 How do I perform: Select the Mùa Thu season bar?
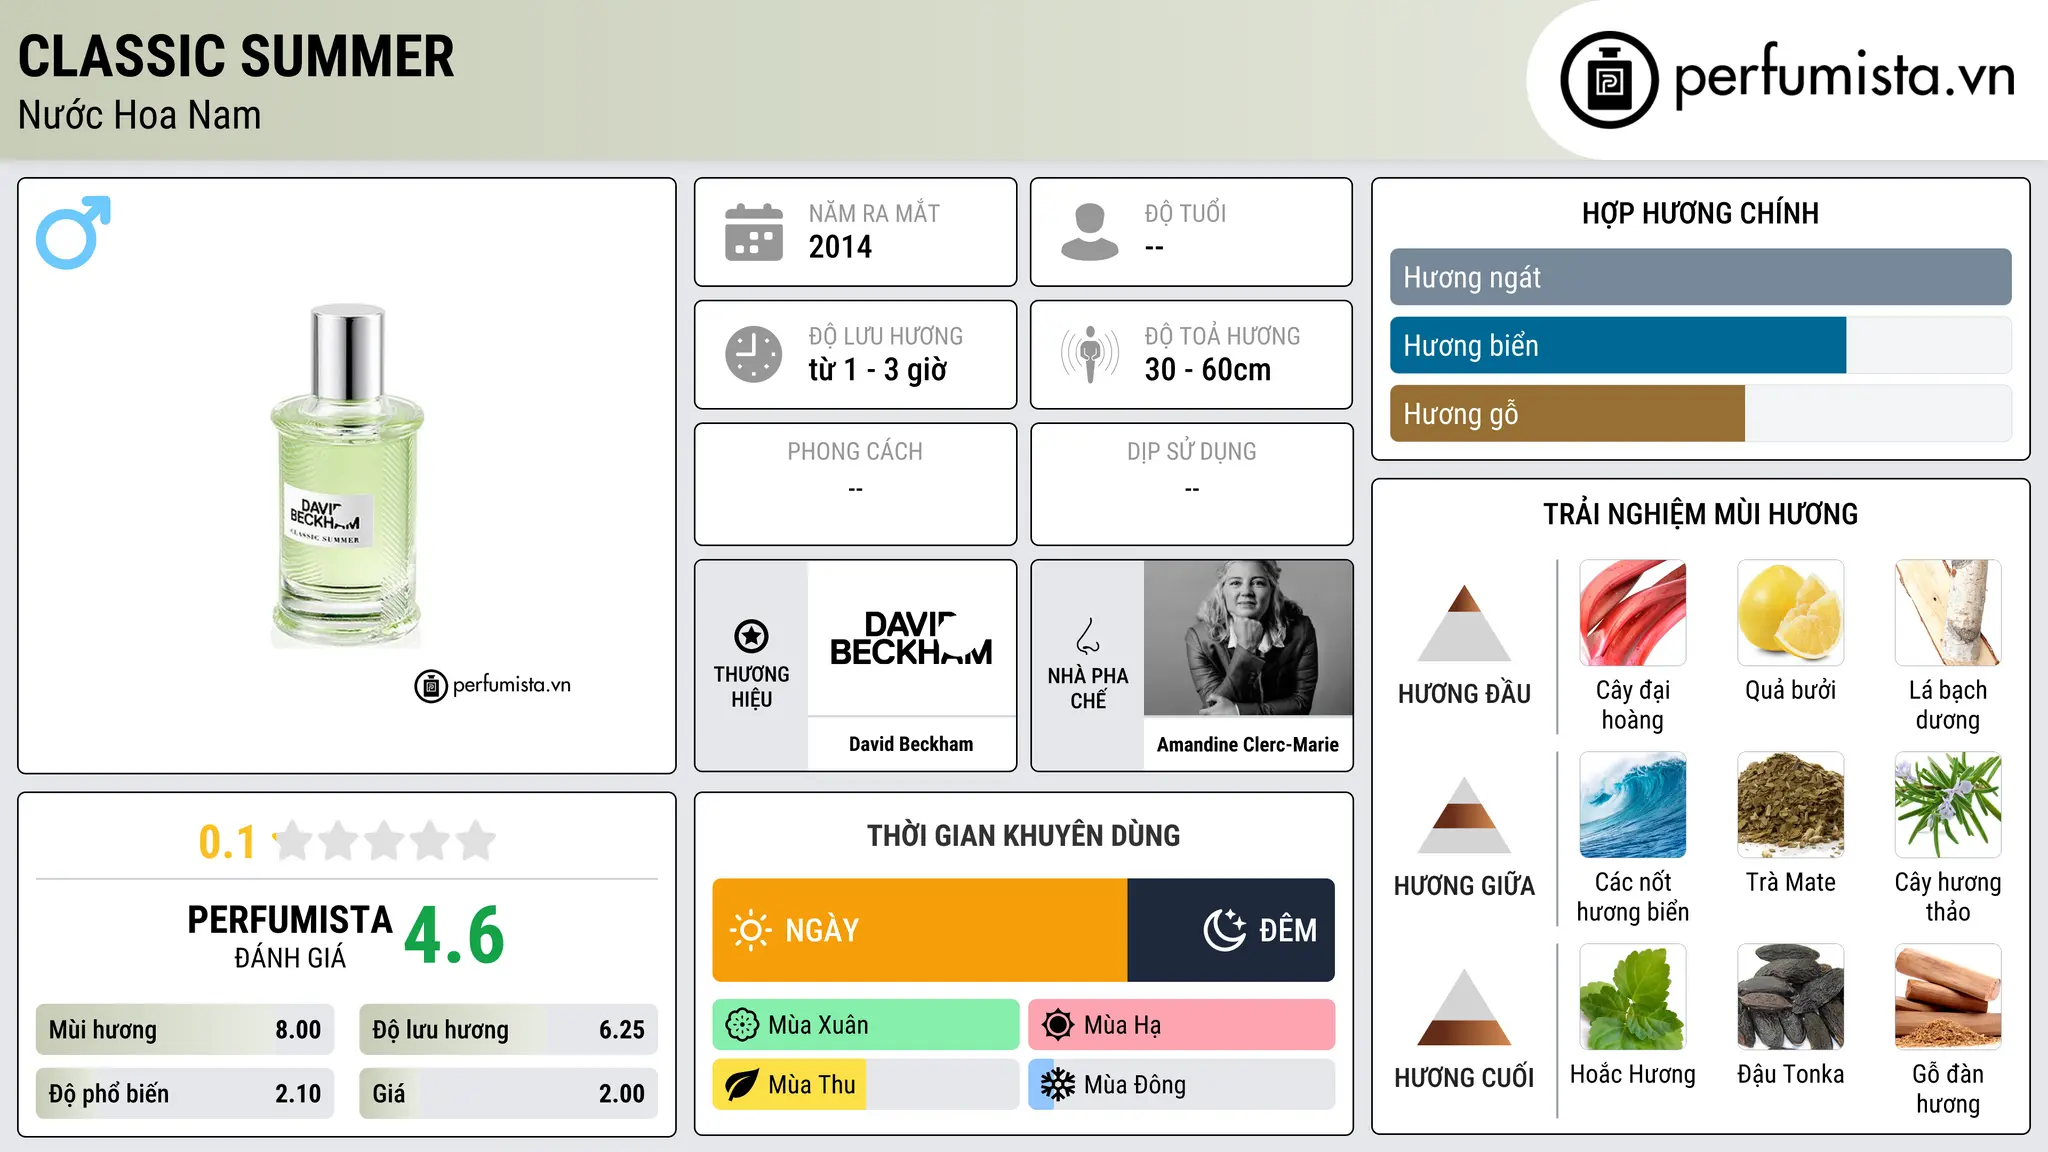pyautogui.click(x=866, y=1085)
